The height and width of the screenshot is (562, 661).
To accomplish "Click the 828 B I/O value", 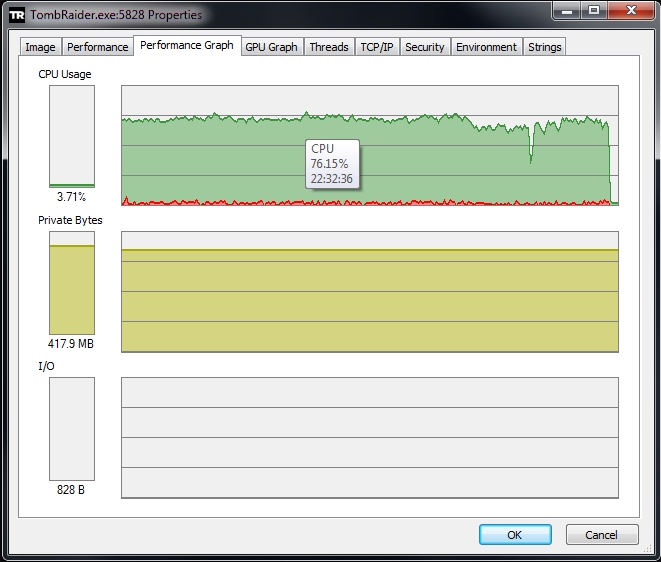I will (x=71, y=489).
